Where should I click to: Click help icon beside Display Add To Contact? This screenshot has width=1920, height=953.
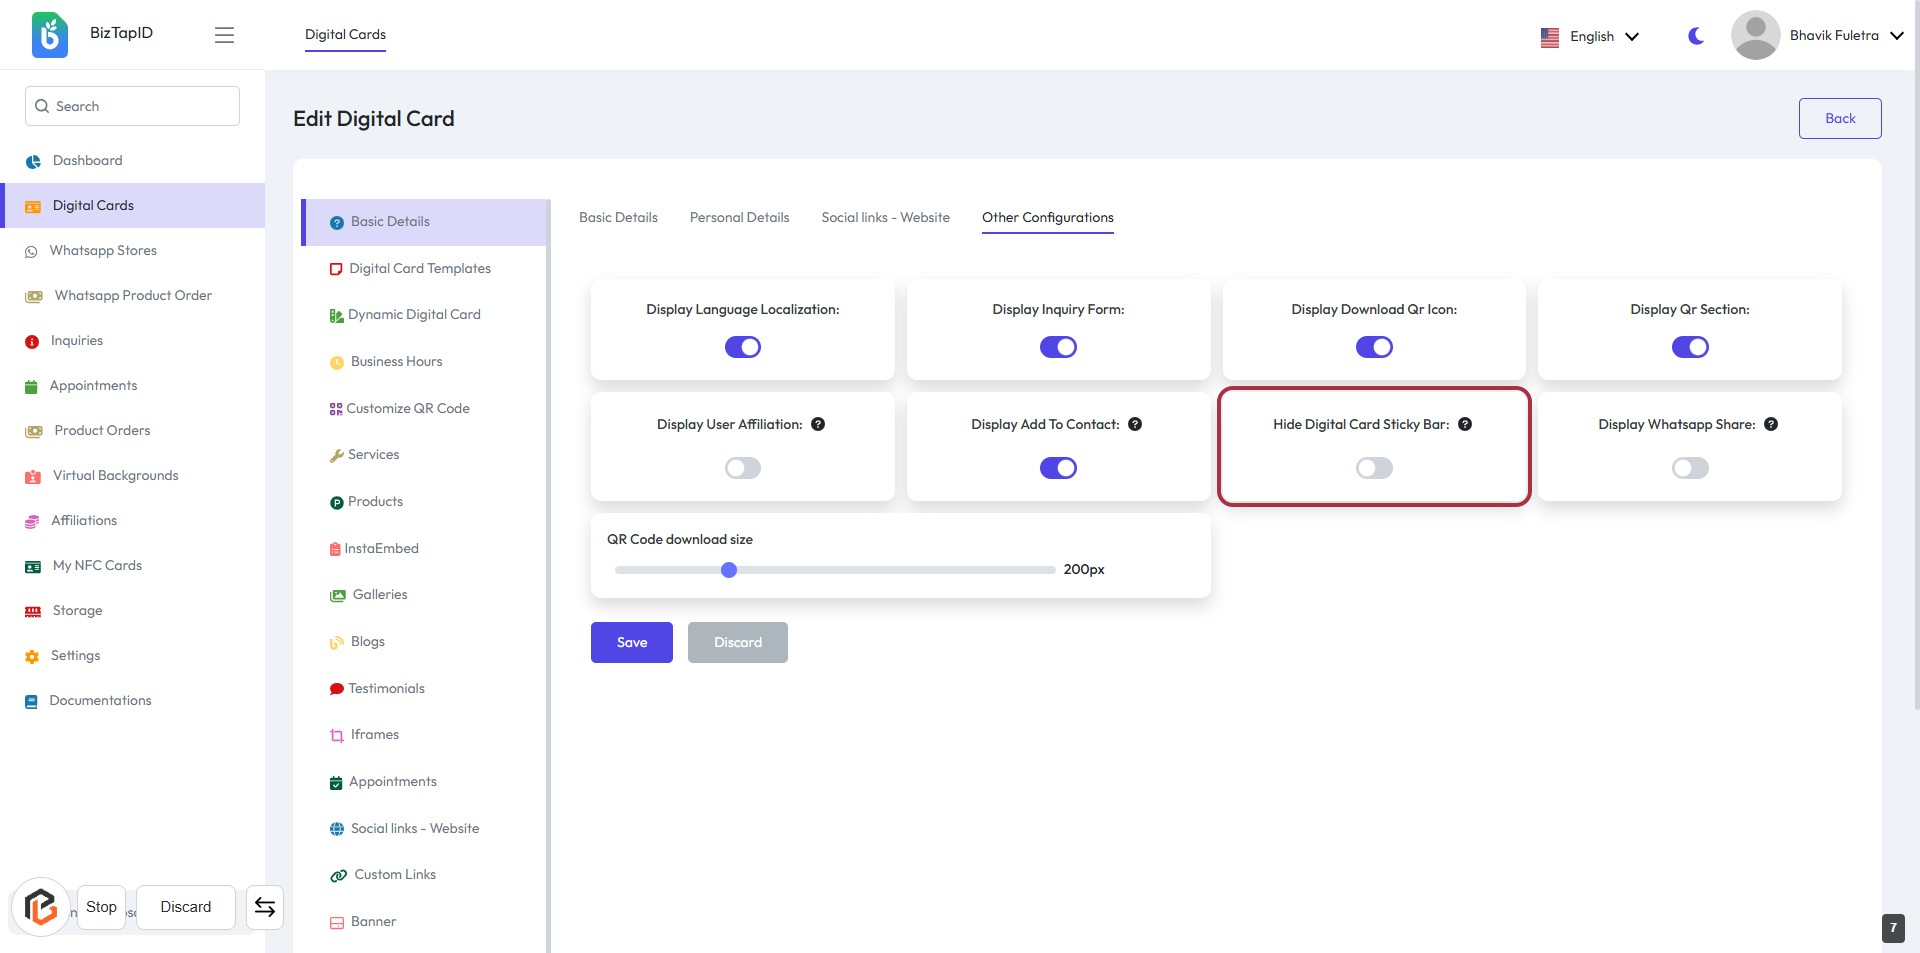pos(1135,424)
